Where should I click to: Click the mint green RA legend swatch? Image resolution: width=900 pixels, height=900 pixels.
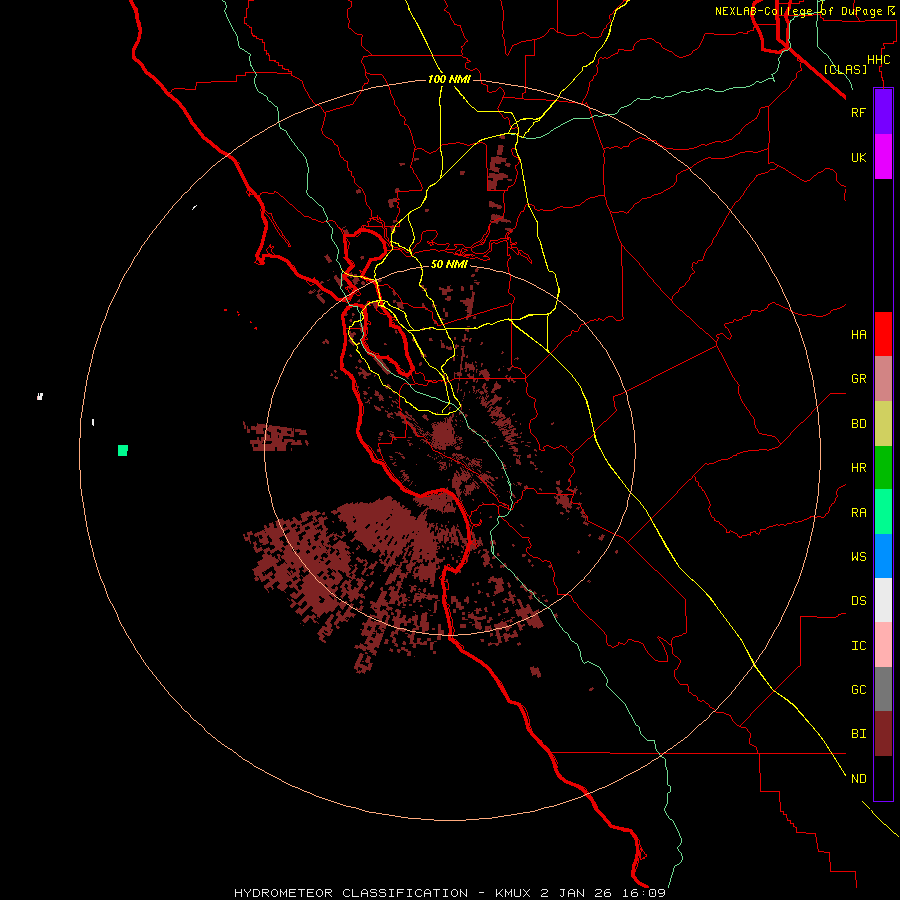point(883,512)
